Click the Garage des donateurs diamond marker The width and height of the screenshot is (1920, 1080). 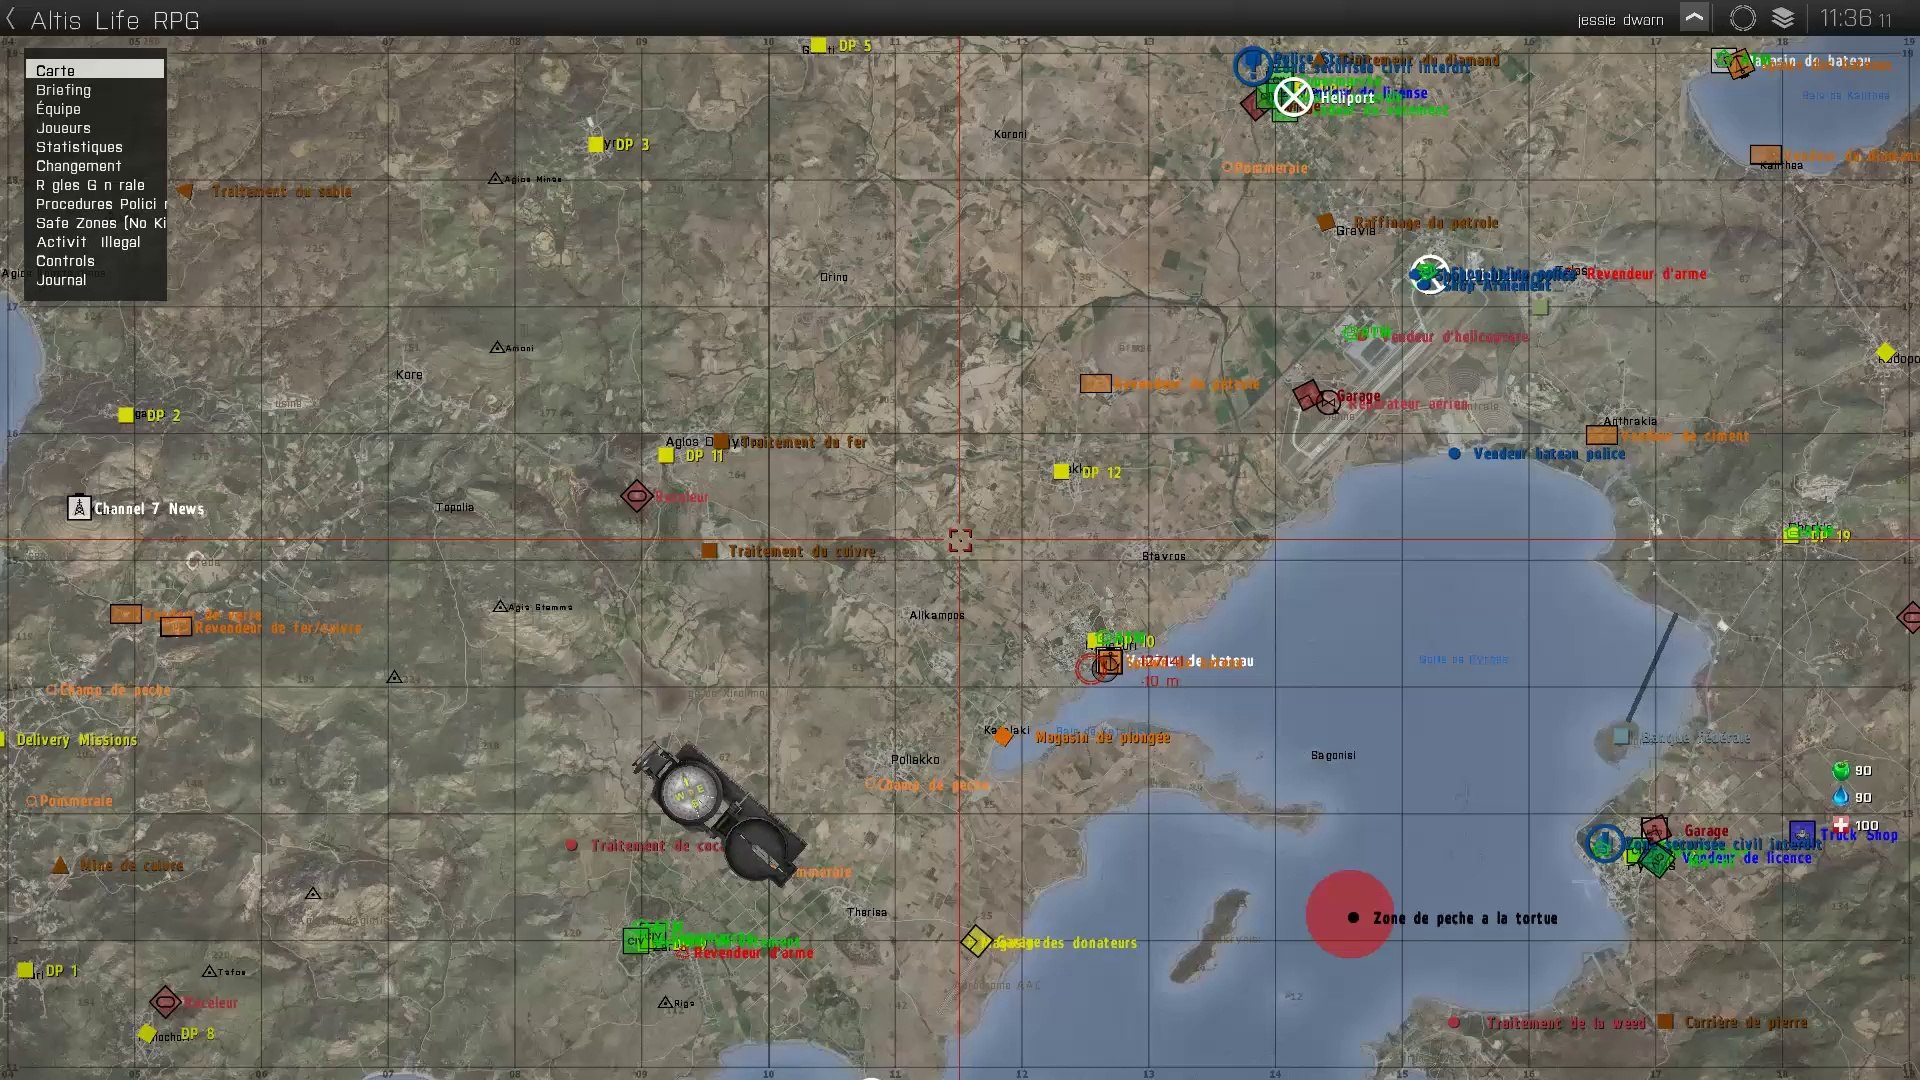click(976, 941)
